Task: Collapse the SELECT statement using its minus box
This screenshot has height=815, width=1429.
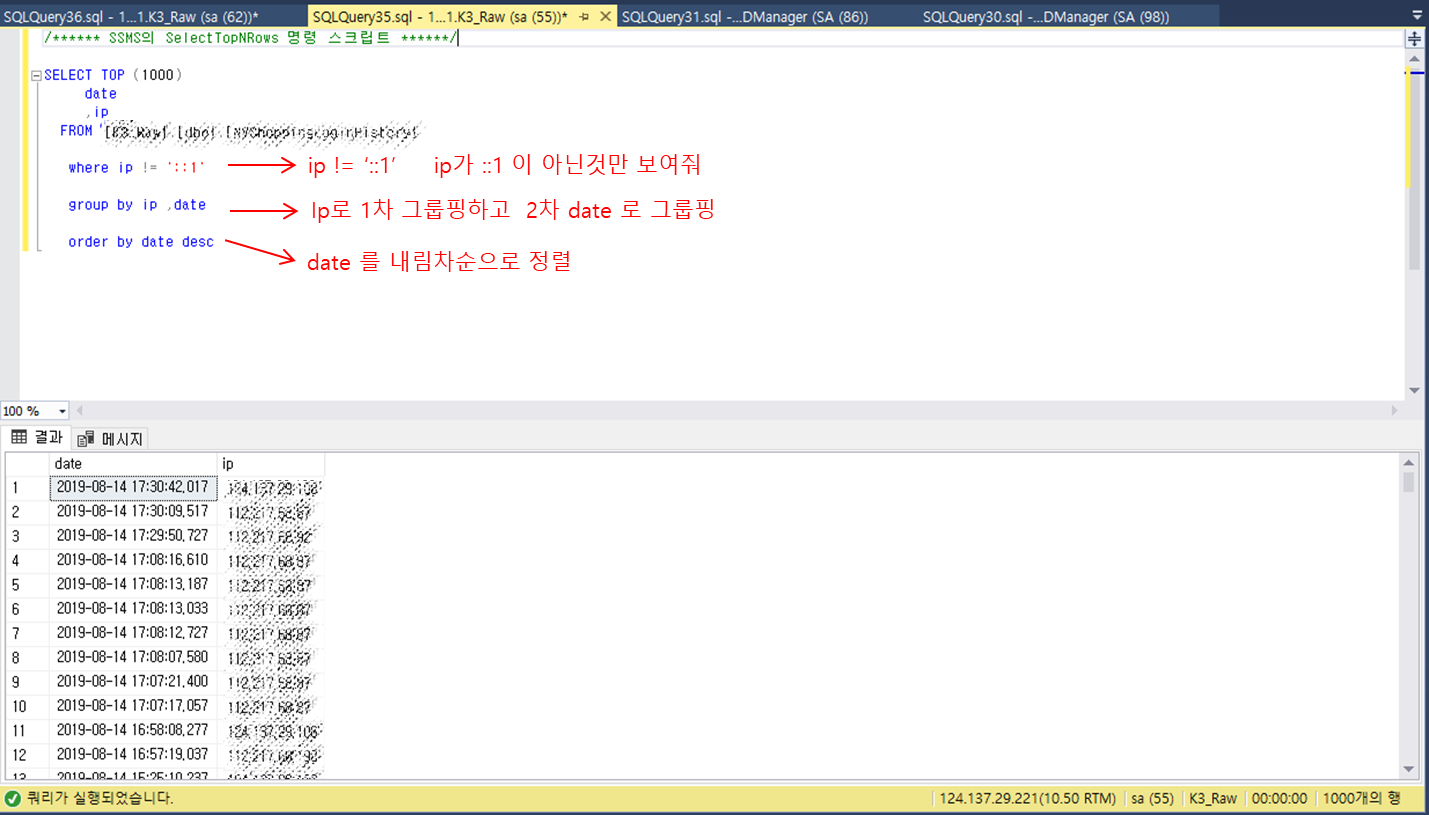Action: pos(35,74)
